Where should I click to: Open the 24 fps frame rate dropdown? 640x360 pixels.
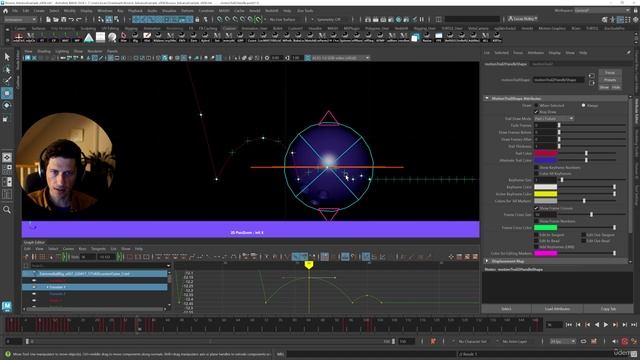[x=562, y=341]
